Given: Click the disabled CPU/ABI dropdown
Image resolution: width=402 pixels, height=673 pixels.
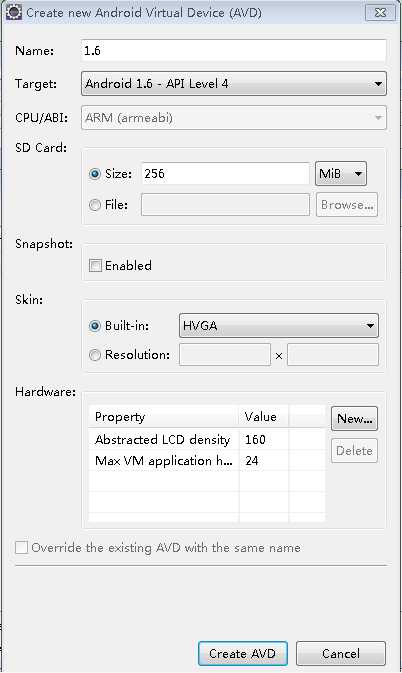Looking at the screenshot, I should (x=233, y=118).
